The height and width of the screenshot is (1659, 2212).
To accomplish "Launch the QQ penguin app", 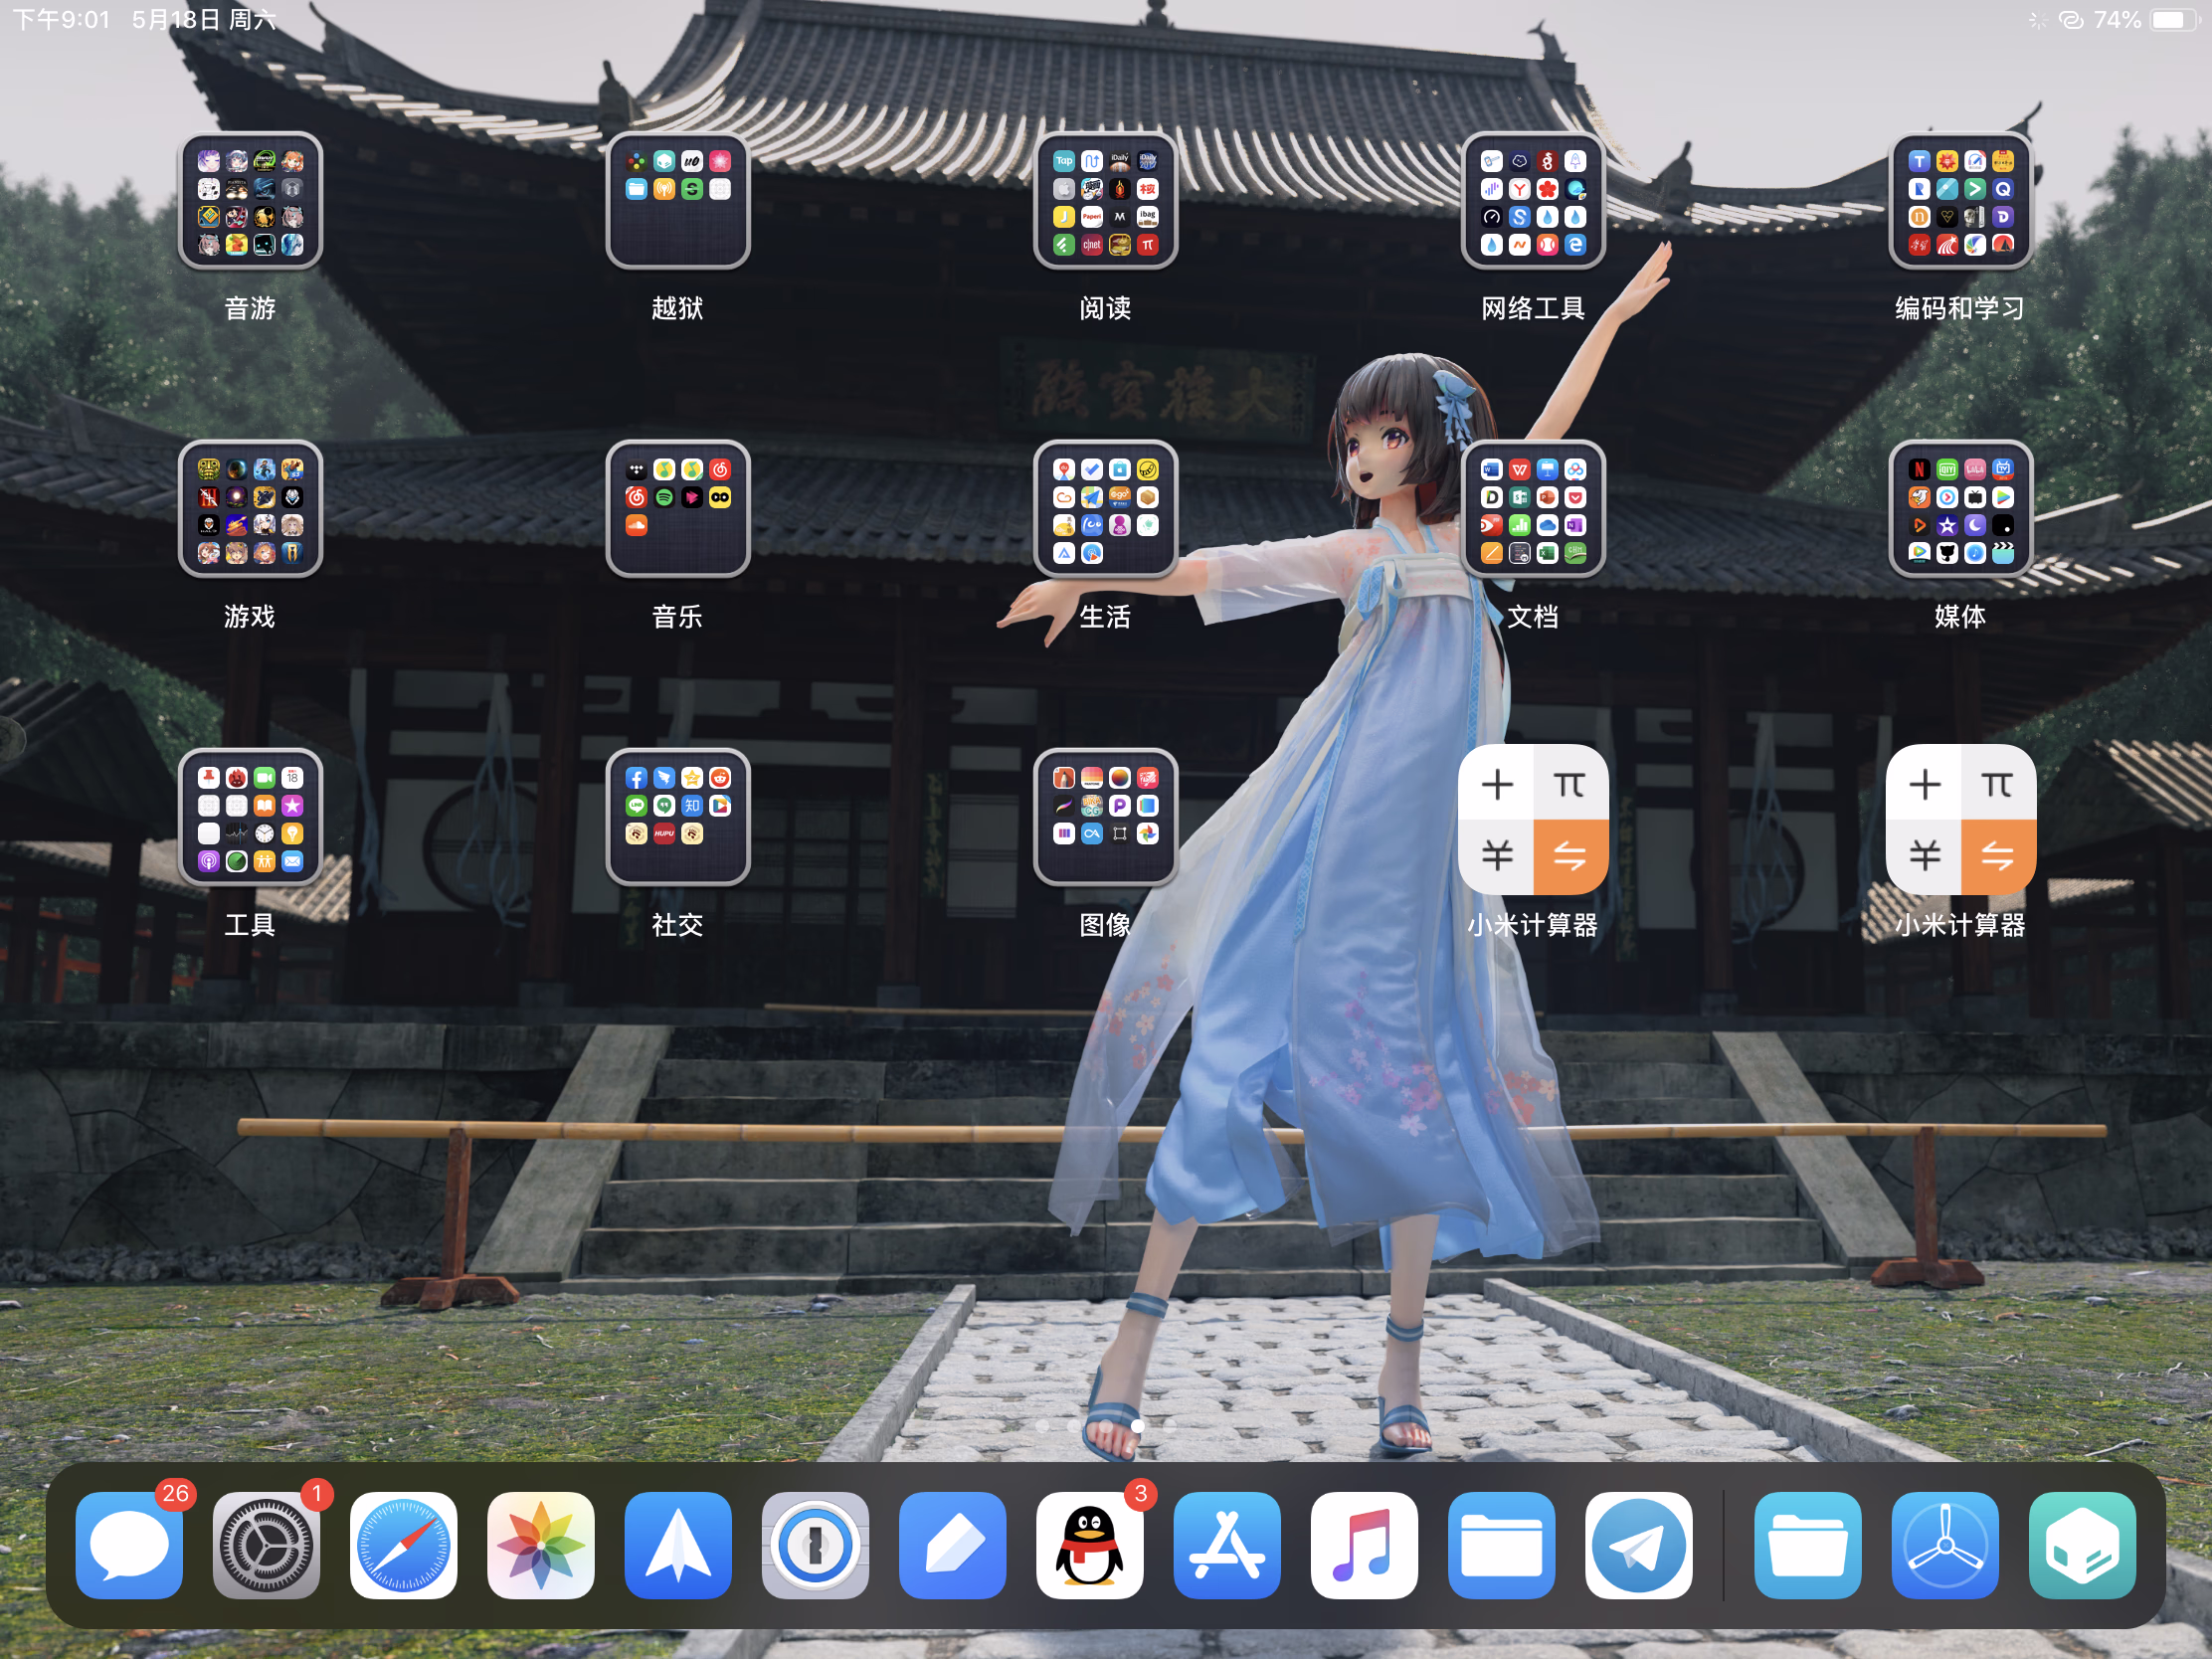I will [1089, 1545].
